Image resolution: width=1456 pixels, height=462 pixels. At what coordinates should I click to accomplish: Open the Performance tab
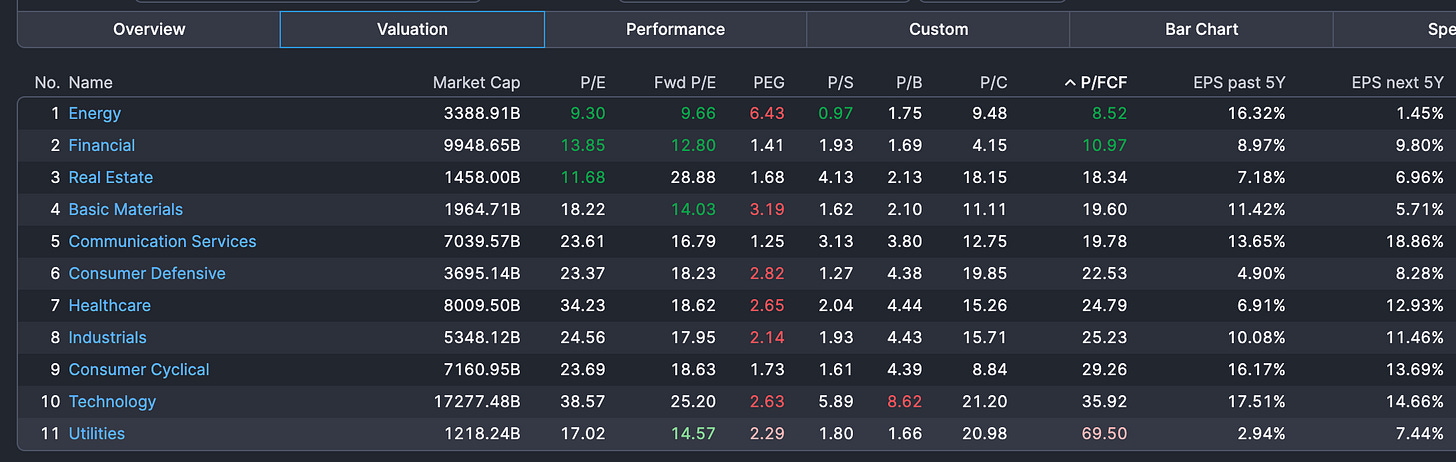click(x=675, y=29)
